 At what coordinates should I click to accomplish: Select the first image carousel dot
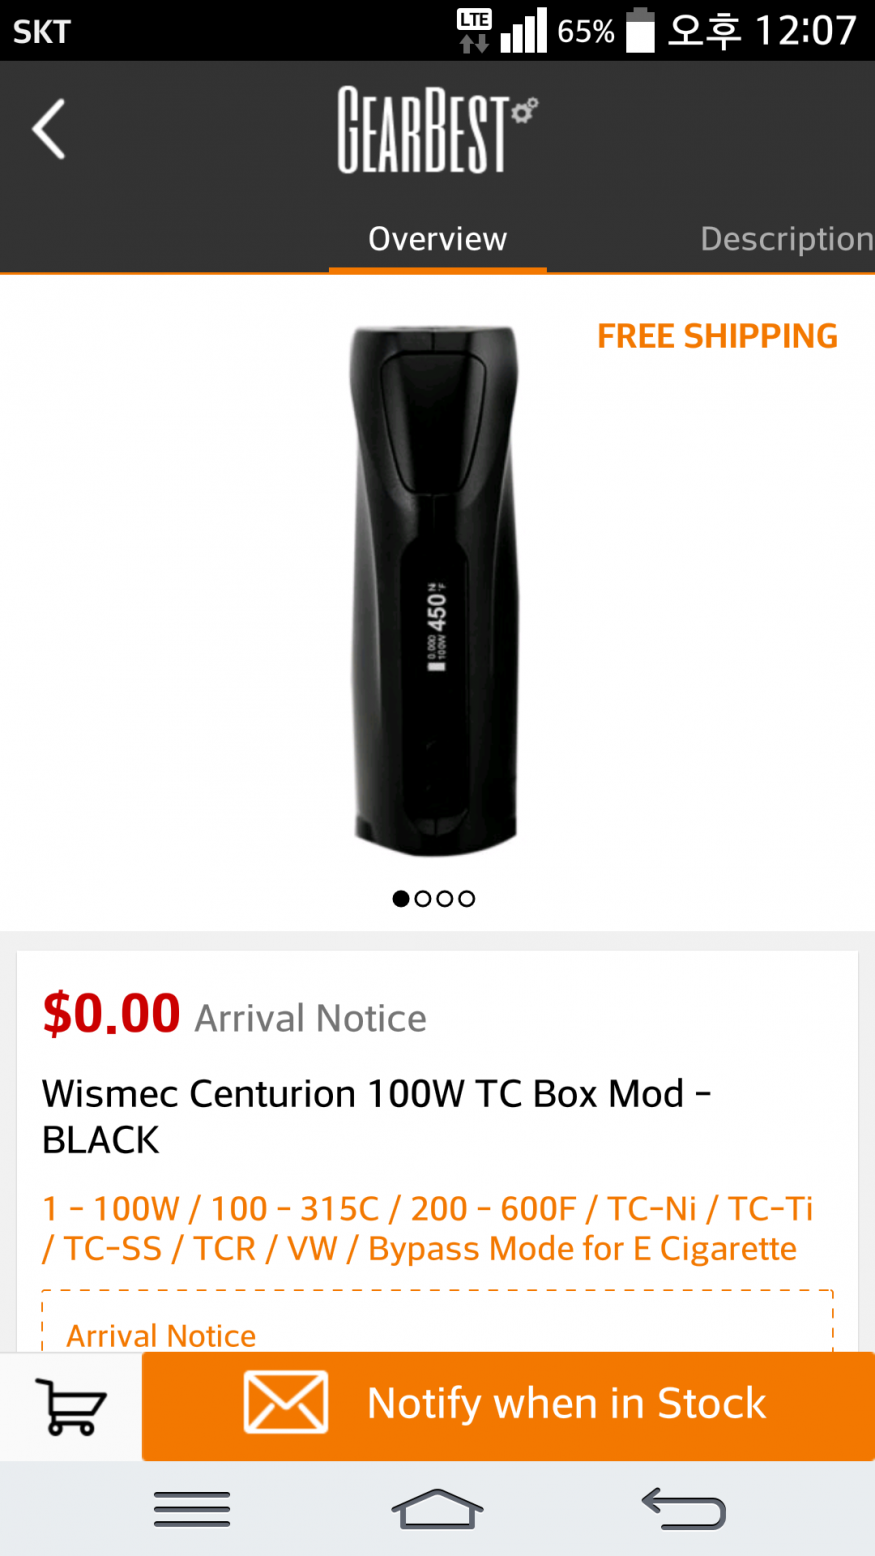(401, 898)
